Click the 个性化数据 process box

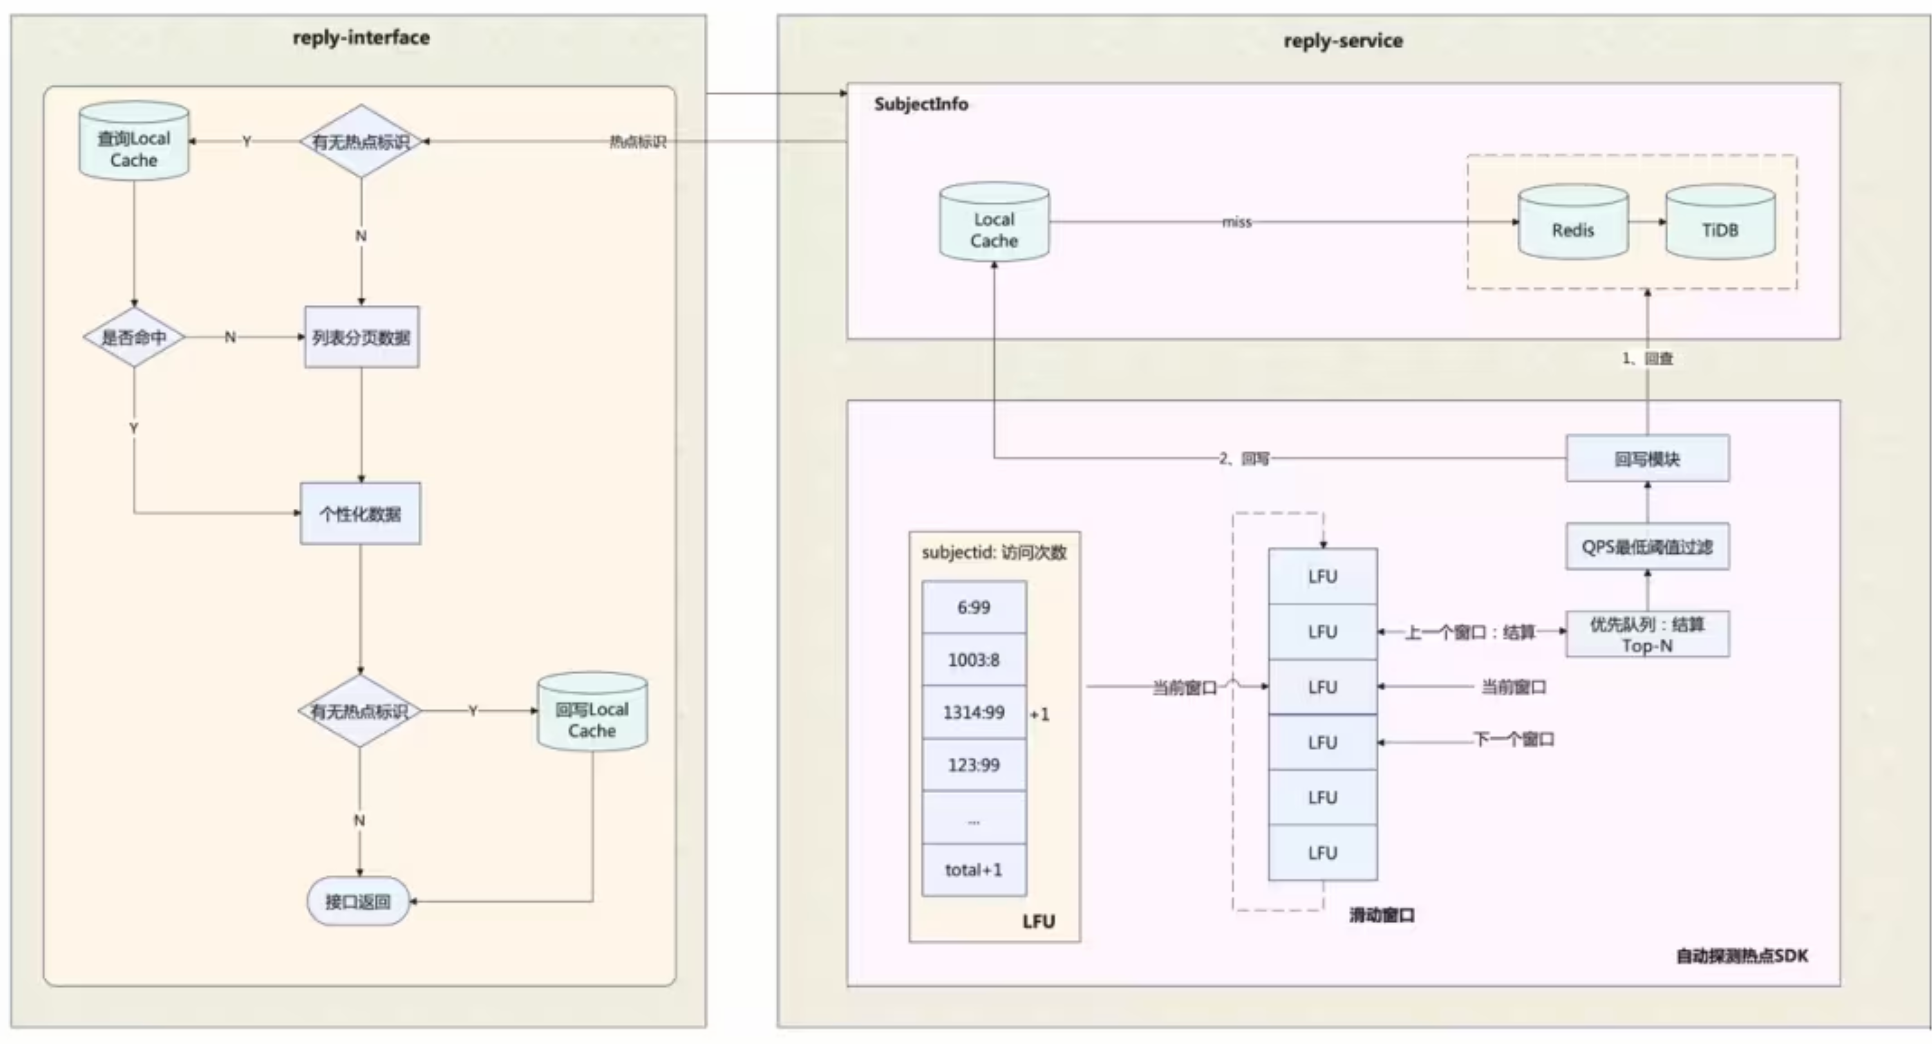(360, 514)
